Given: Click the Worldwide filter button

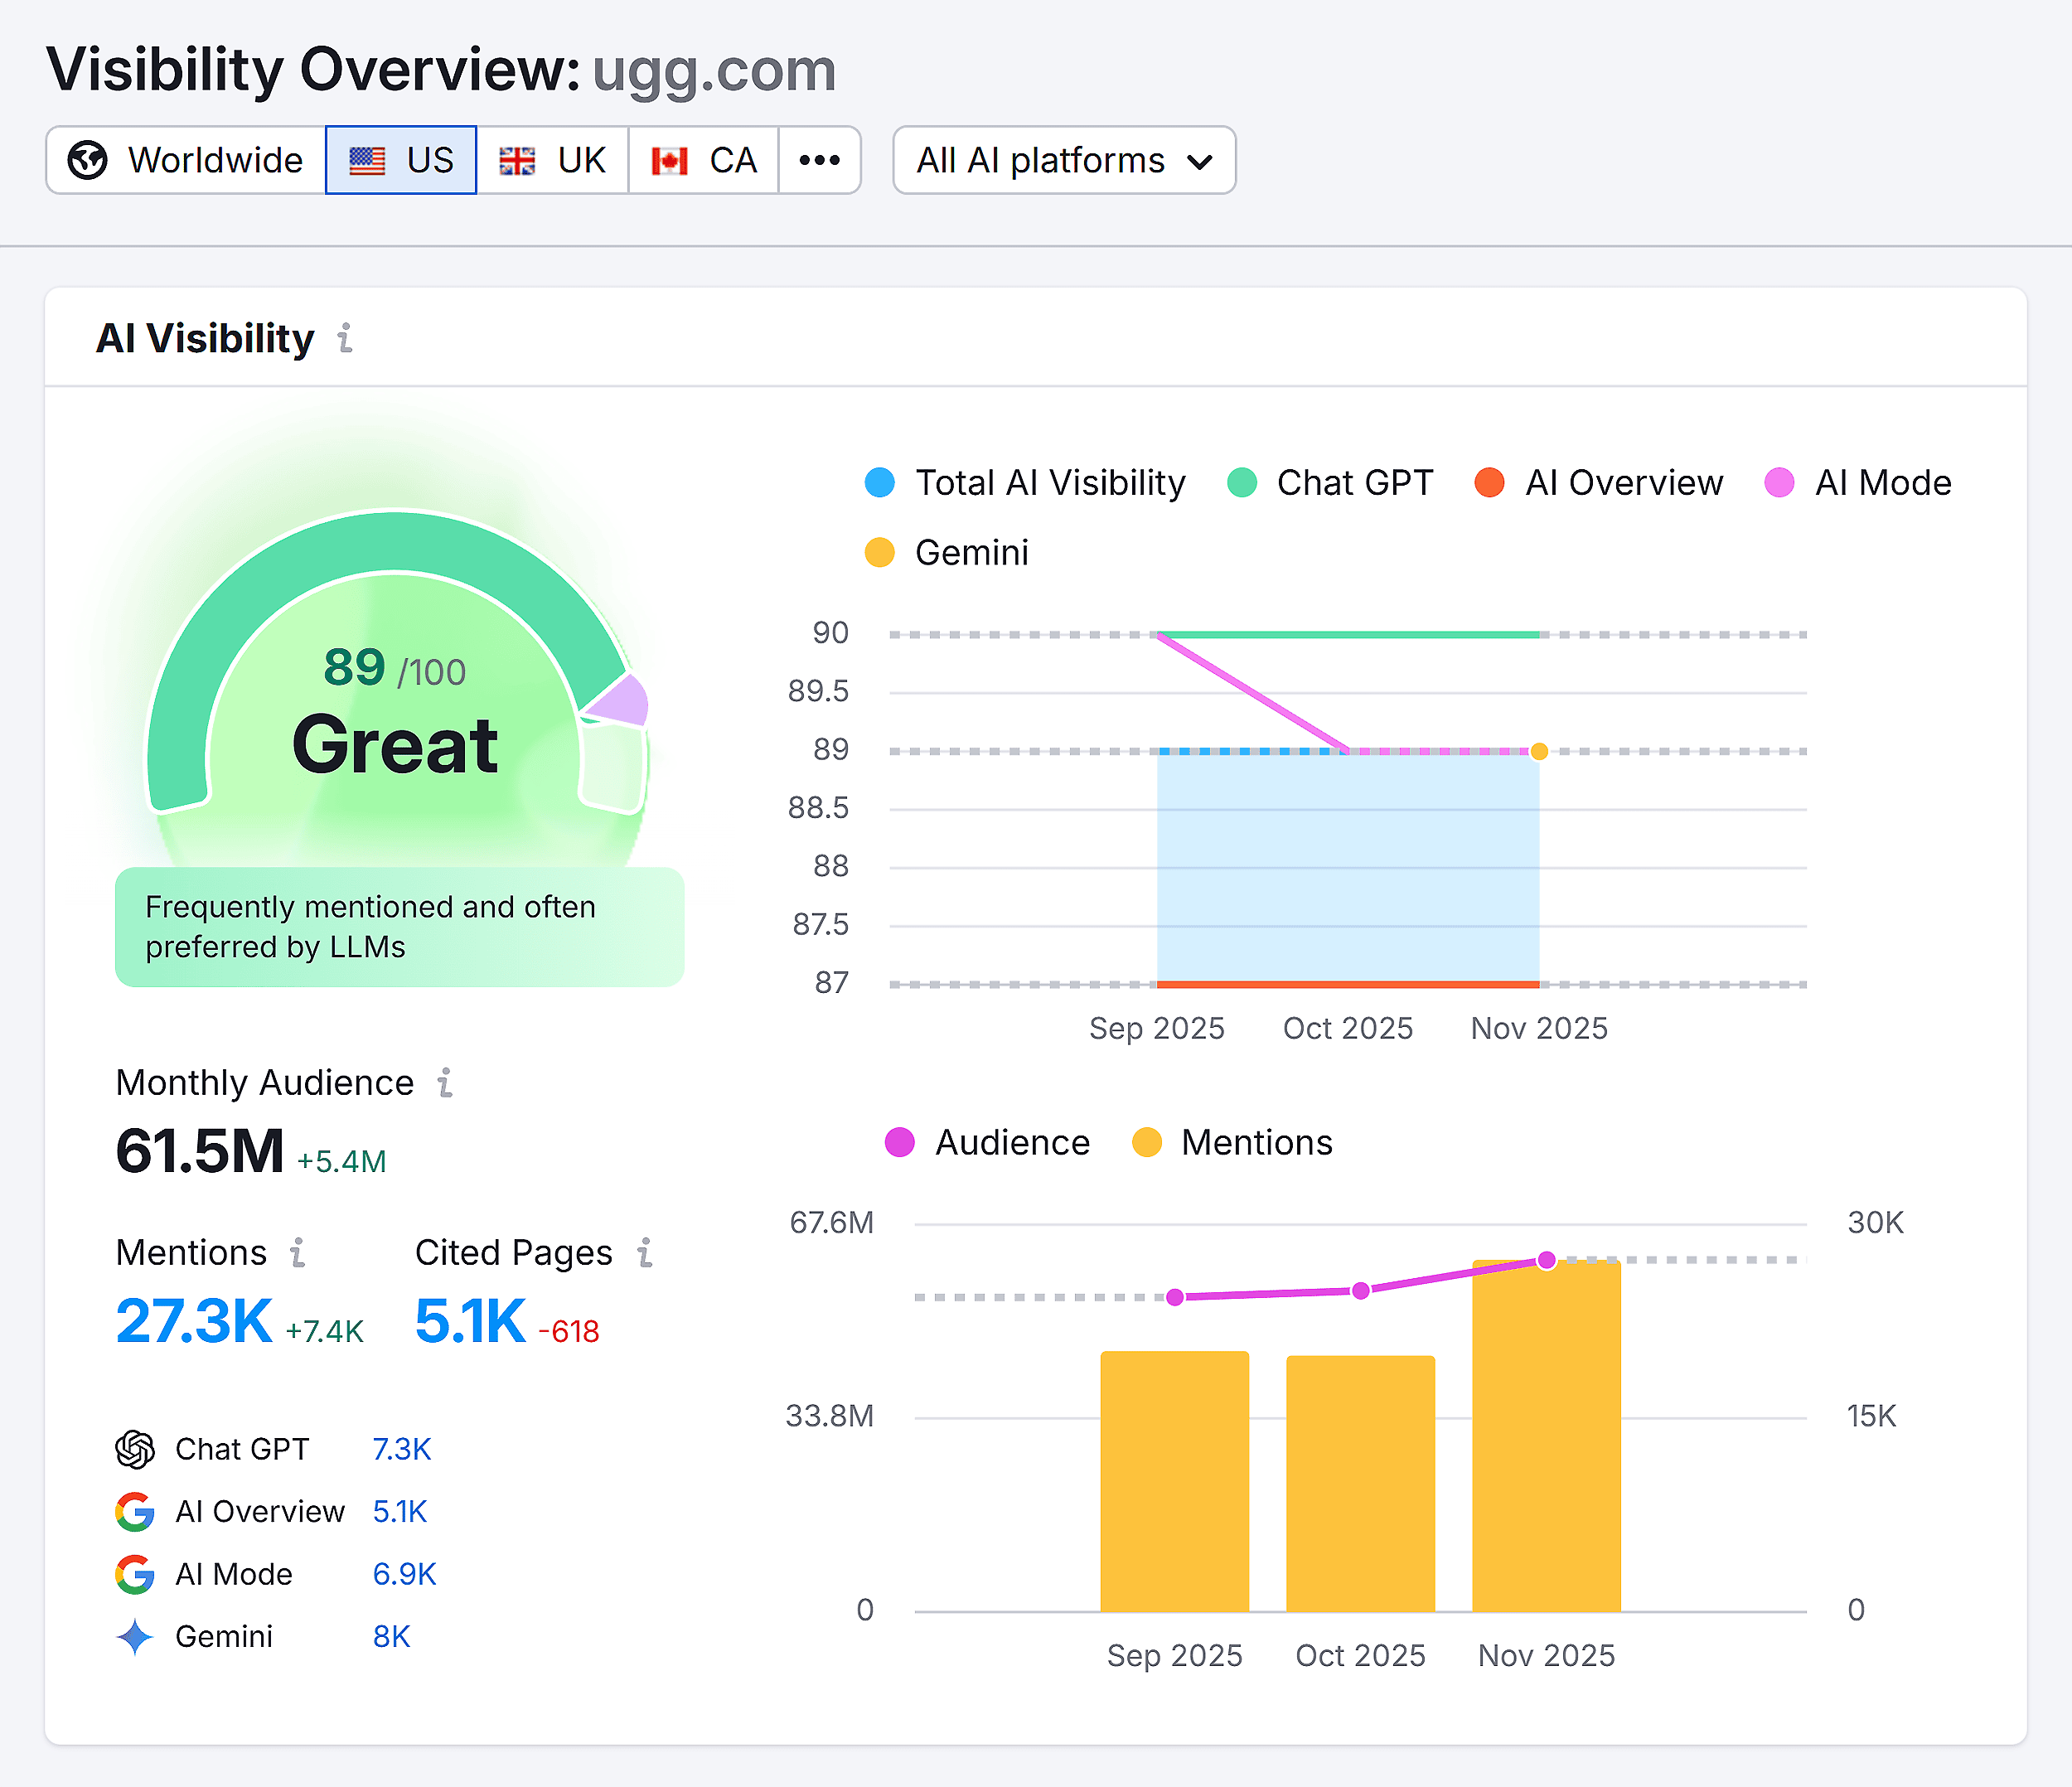Looking at the screenshot, I should click(184, 160).
